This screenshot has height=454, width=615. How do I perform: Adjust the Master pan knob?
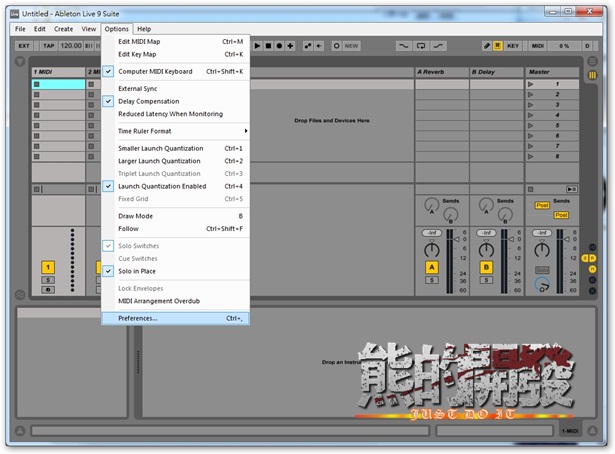[542, 250]
